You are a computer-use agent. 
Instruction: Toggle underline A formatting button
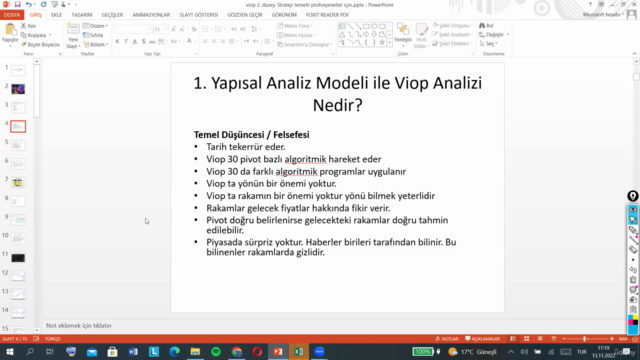pyautogui.click(x=135, y=41)
